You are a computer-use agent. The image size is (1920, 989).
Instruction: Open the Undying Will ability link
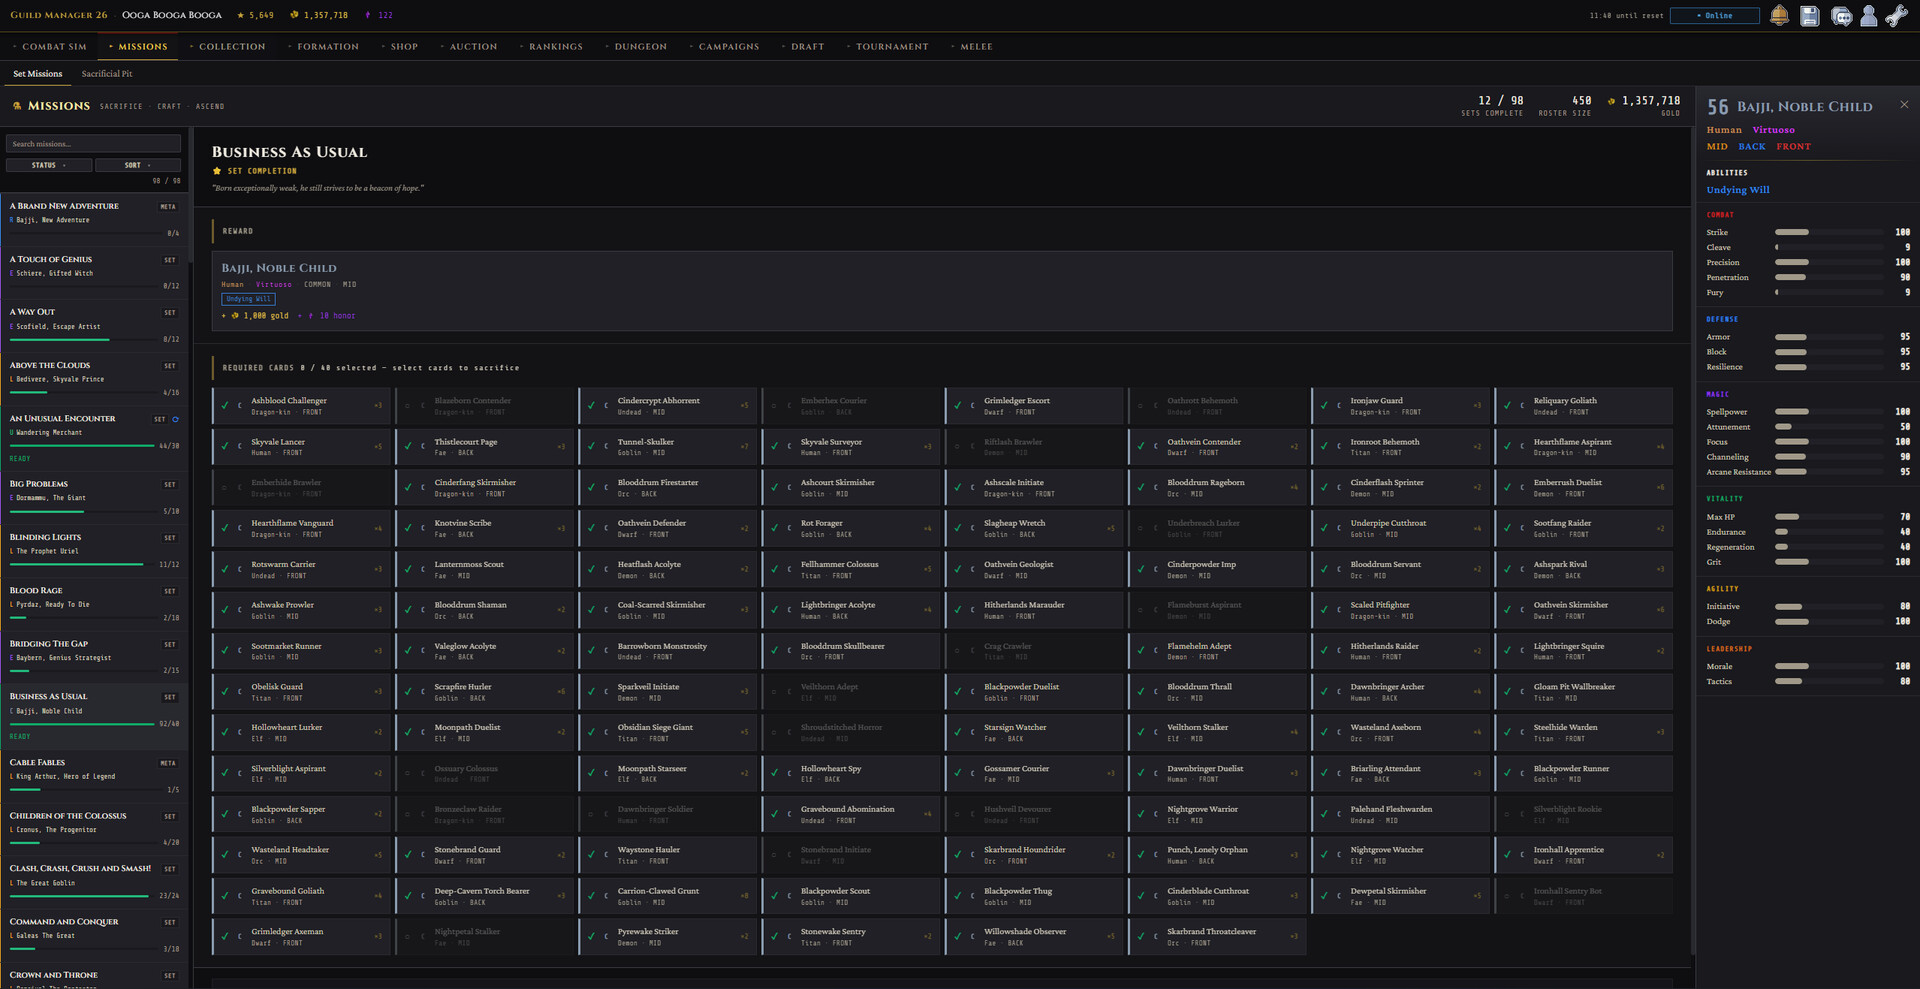pos(1737,189)
